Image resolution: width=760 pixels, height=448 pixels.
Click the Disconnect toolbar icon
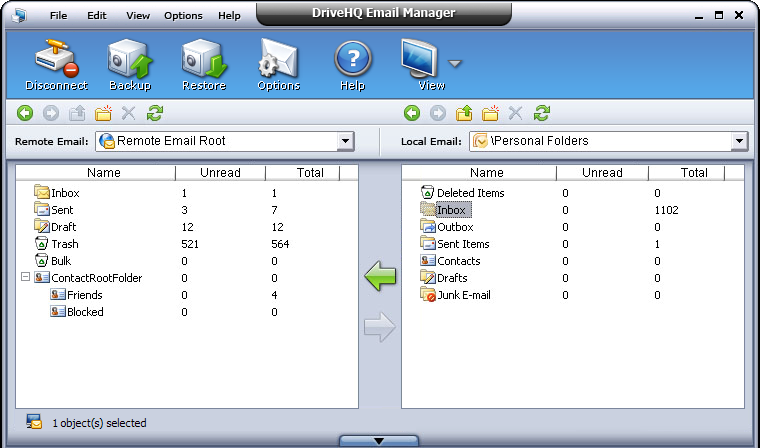coord(56,65)
